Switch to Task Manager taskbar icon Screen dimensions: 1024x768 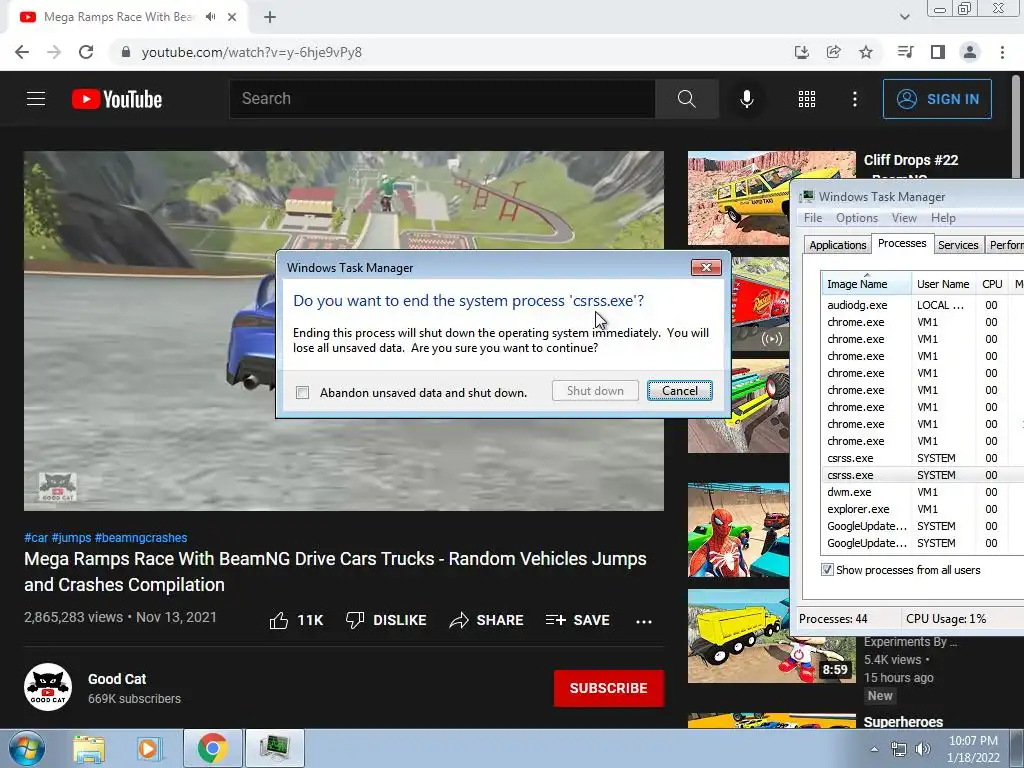click(x=274, y=748)
